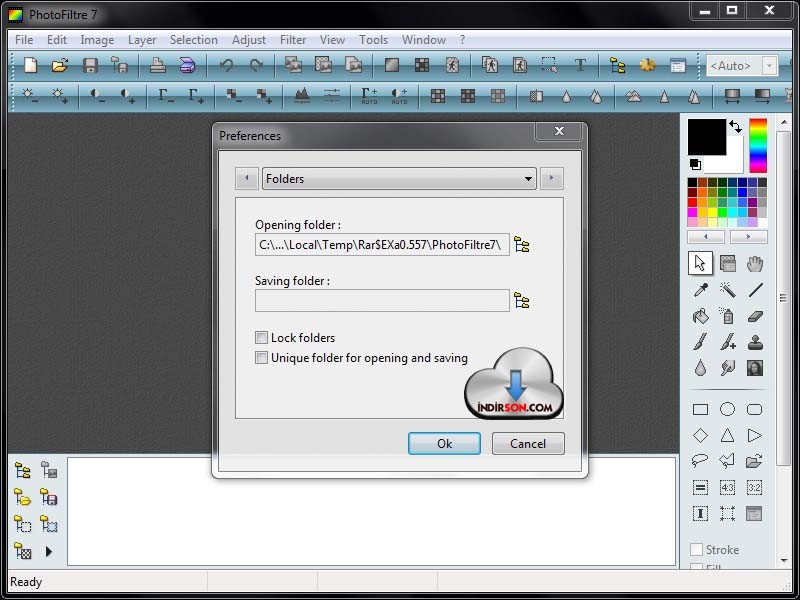The height and width of the screenshot is (600, 800).
Task: Open the Folders category dropdown
Action: 399,179
